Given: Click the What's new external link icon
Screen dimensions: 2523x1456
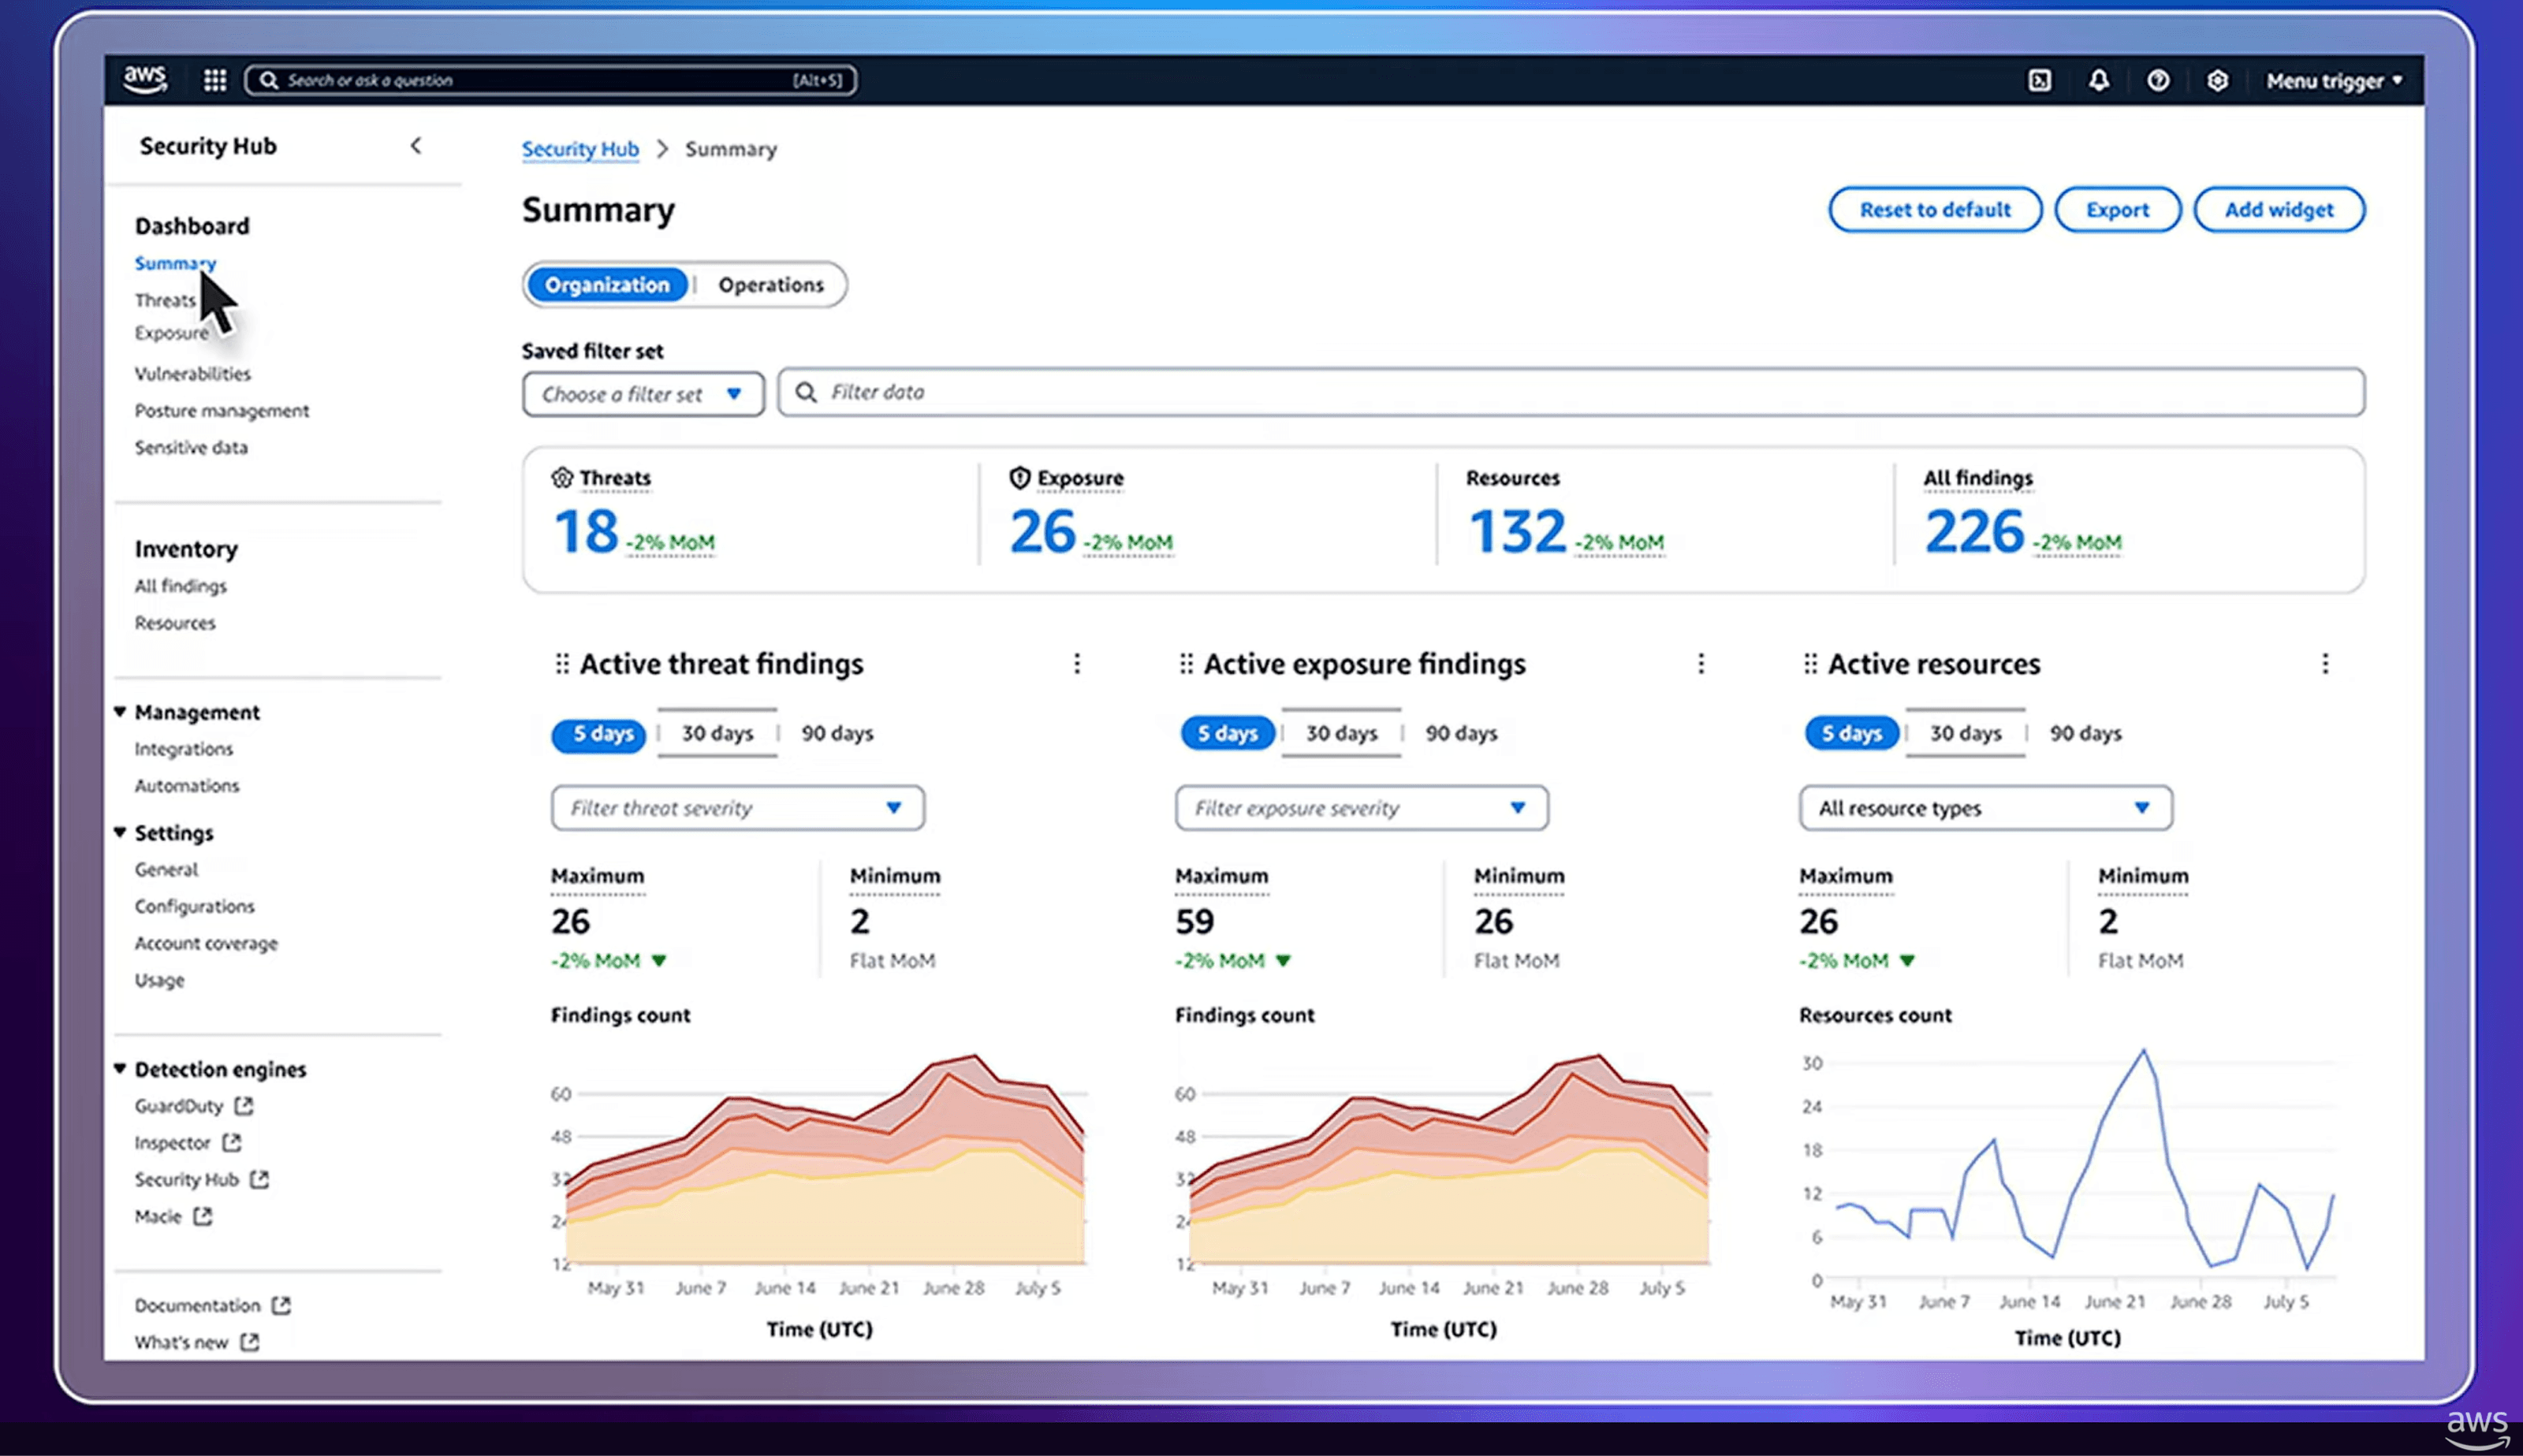Looking at the screenshot, I should 250,1341.
